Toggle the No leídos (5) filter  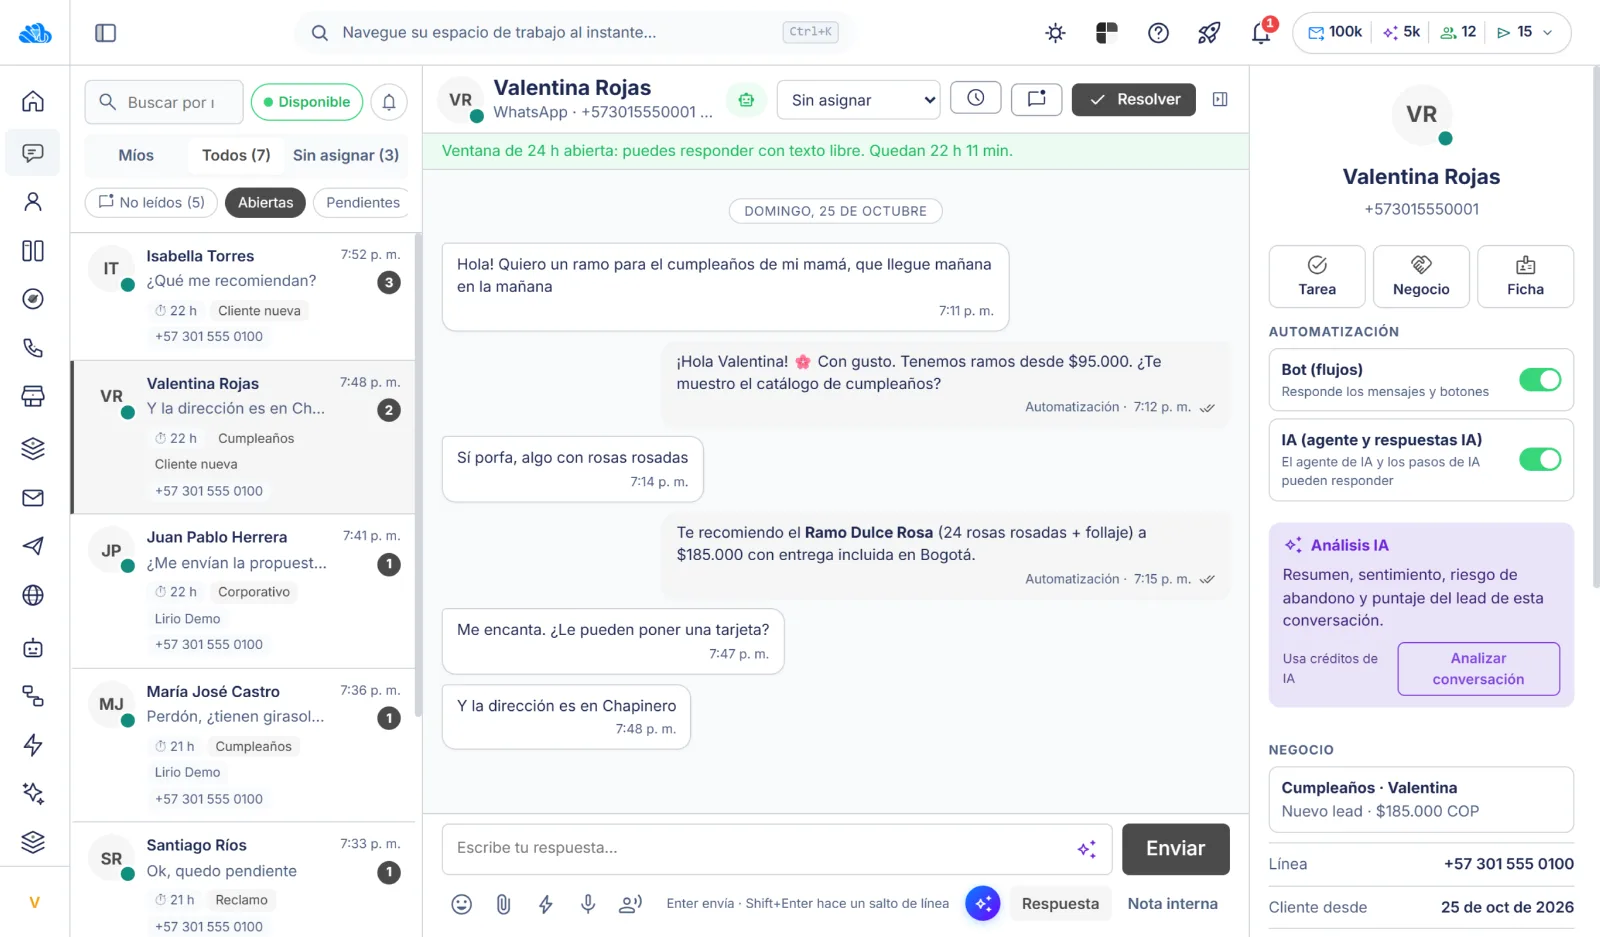click(152, 202)
